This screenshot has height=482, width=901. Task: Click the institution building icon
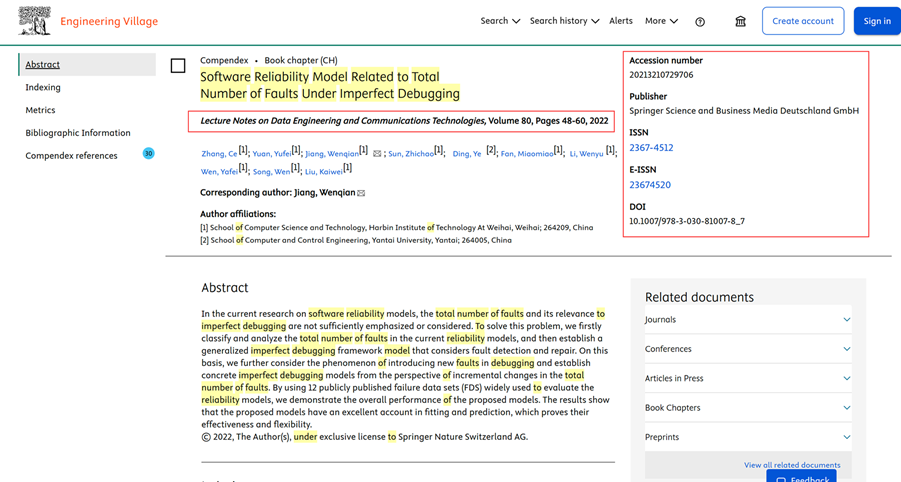tap(740, 21)
